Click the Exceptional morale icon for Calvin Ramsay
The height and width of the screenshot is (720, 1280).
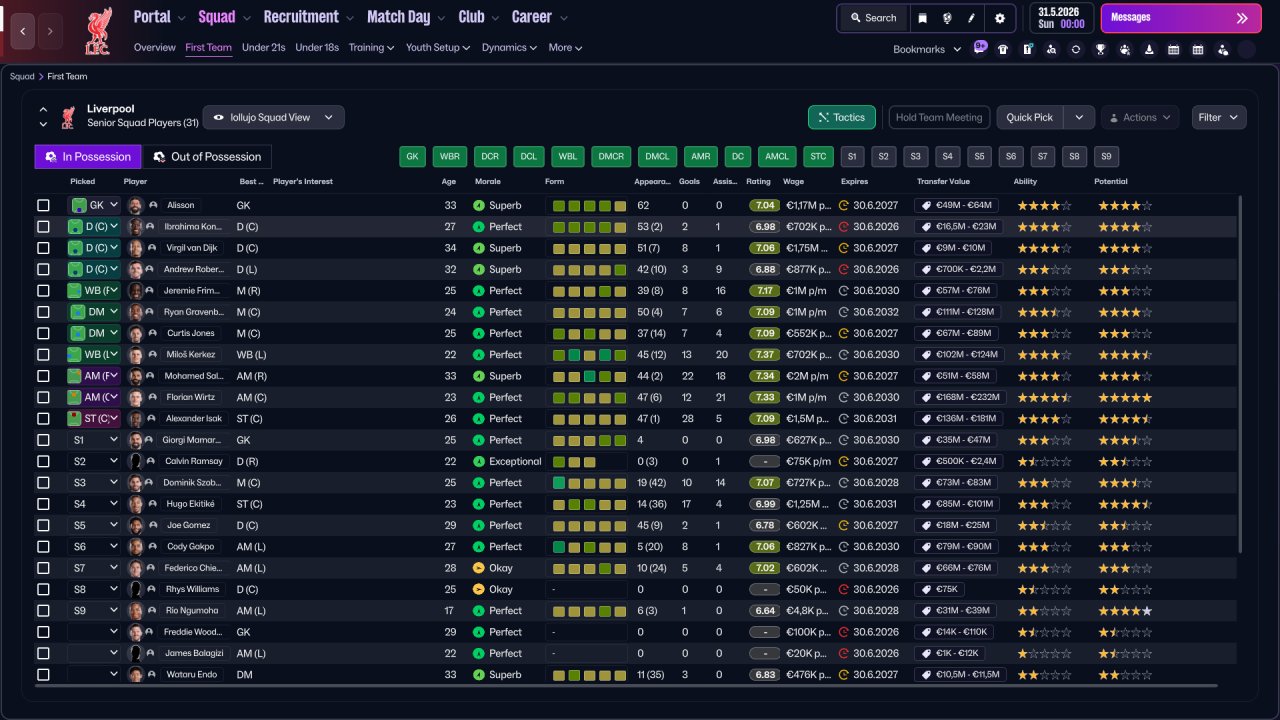point(478,461)
